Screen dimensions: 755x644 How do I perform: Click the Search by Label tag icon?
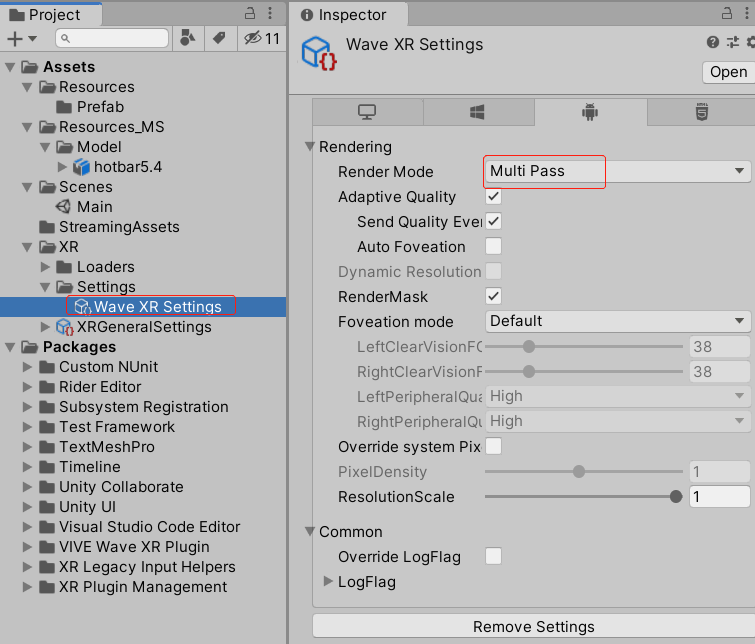tap(218, 38)
